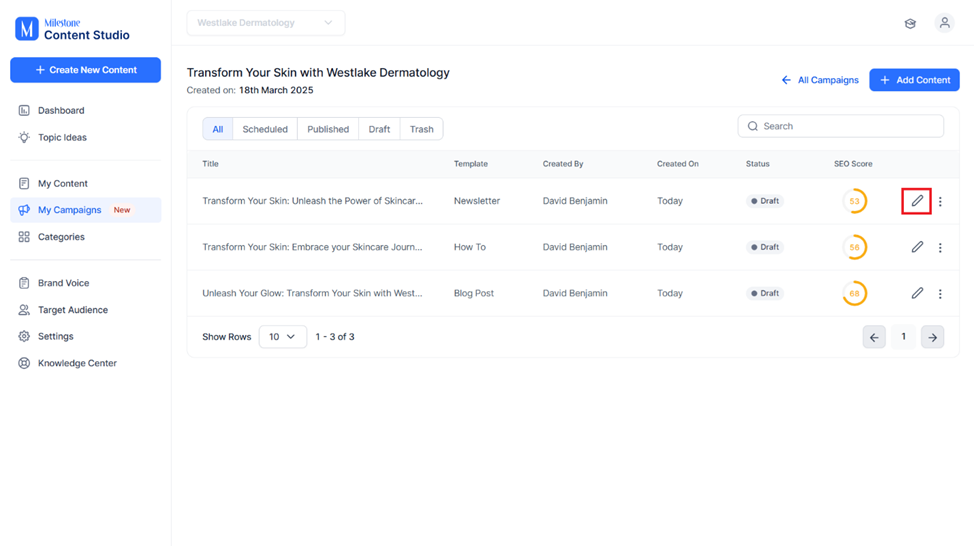Edit the Newsletter row with pencil icon
This screenshot has width=974, height=546.
pyautogui.click(x=917, y=201)
